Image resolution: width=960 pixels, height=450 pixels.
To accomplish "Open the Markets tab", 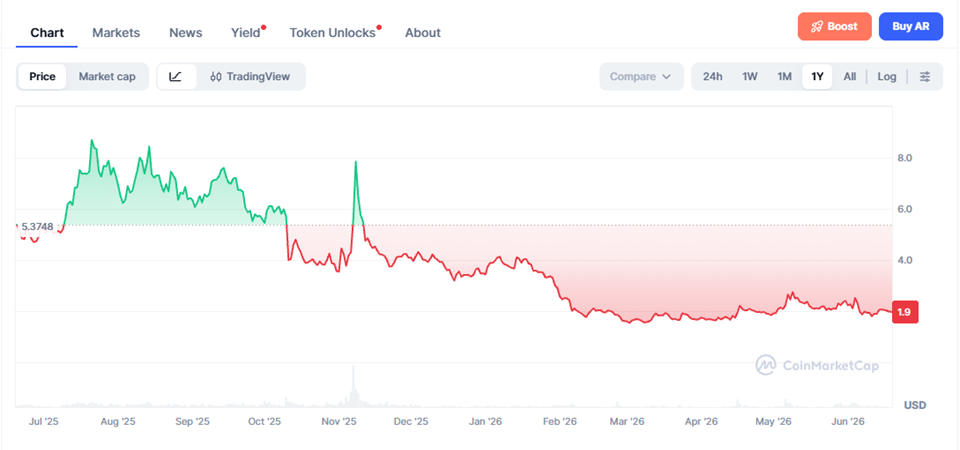I will pyautogui.click(x=116, y=32).
